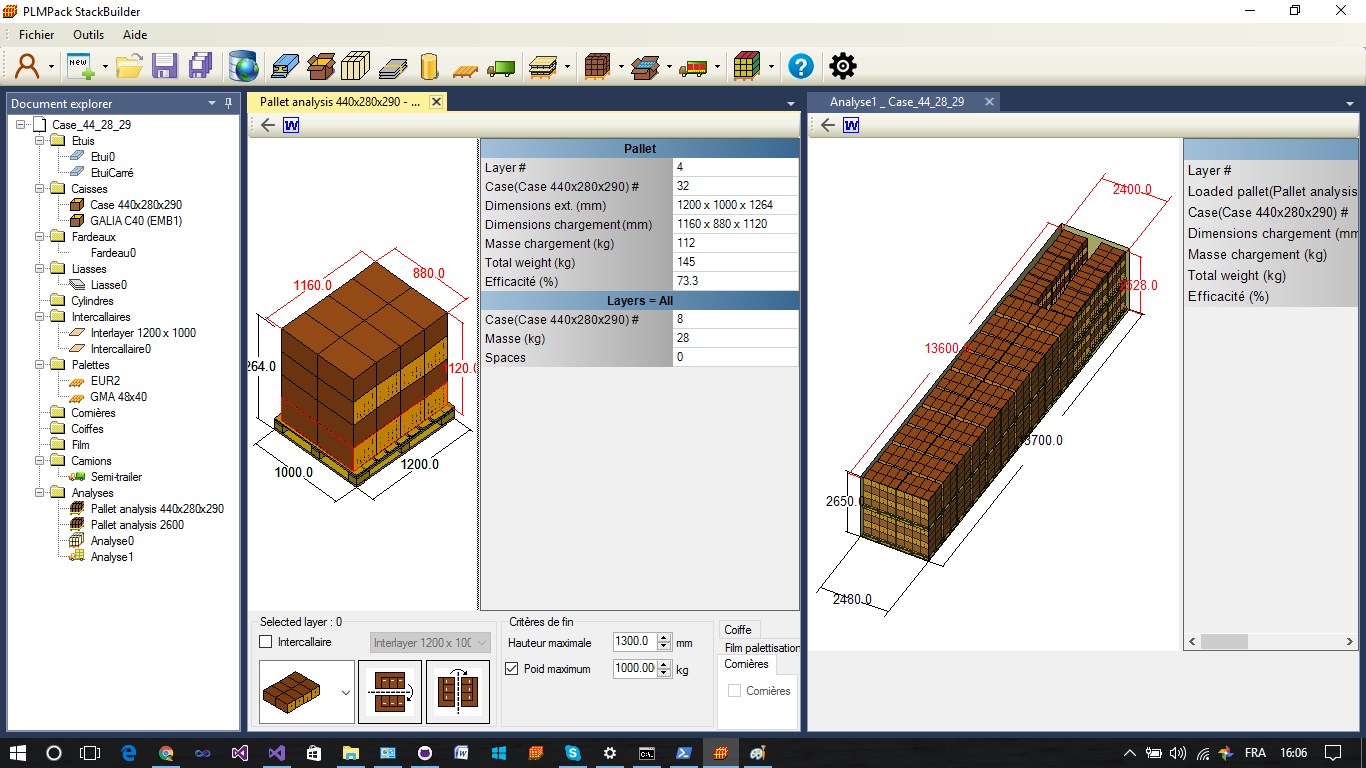Open the dropdown arrow of the optimisation cube icon

click(x=771, y=68)
